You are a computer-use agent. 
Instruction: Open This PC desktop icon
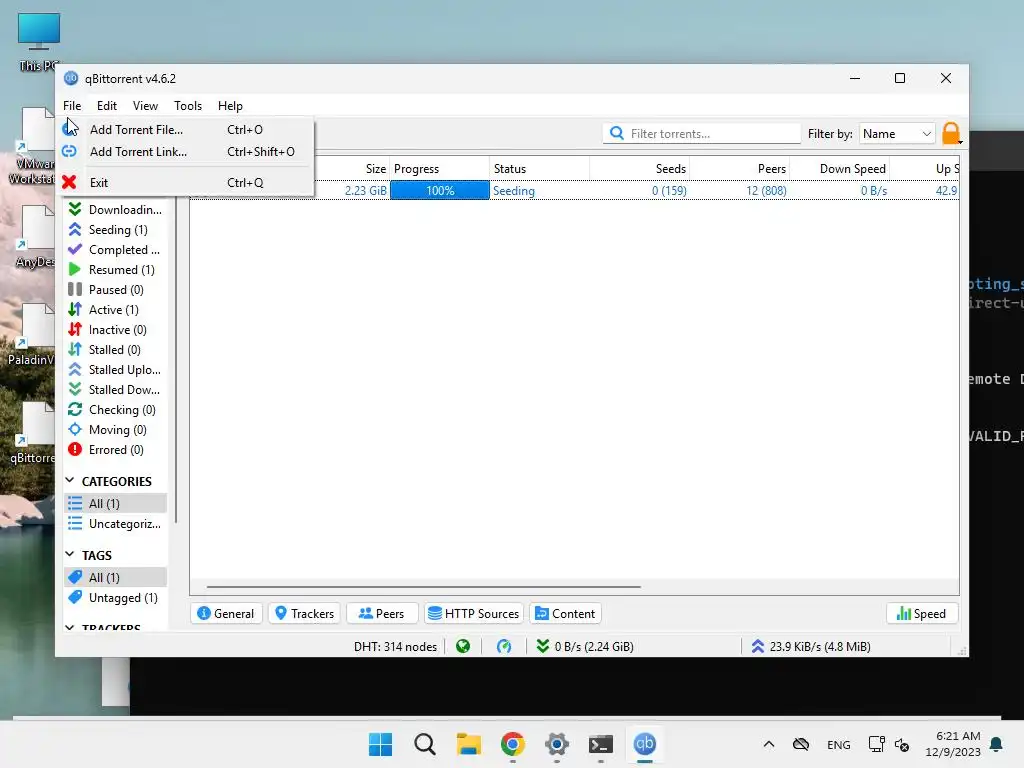click(x=39, y=41)
